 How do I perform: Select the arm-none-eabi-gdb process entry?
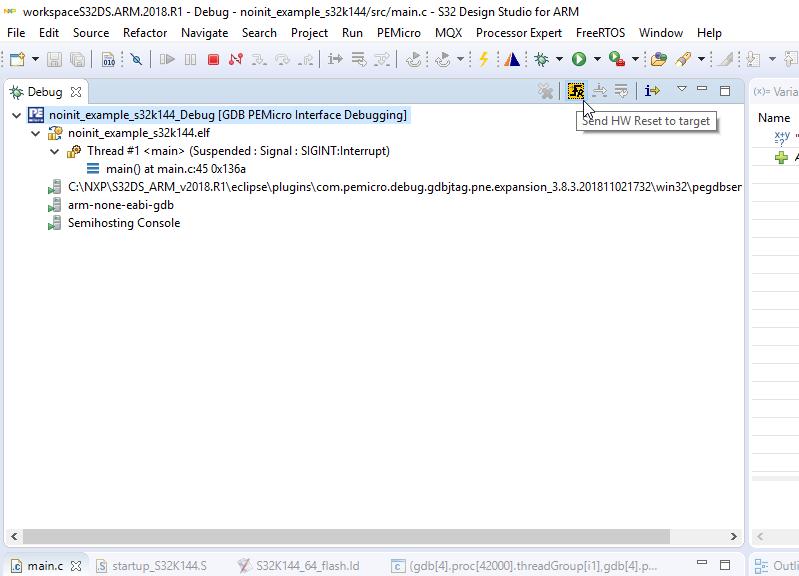tap(121, 205)
